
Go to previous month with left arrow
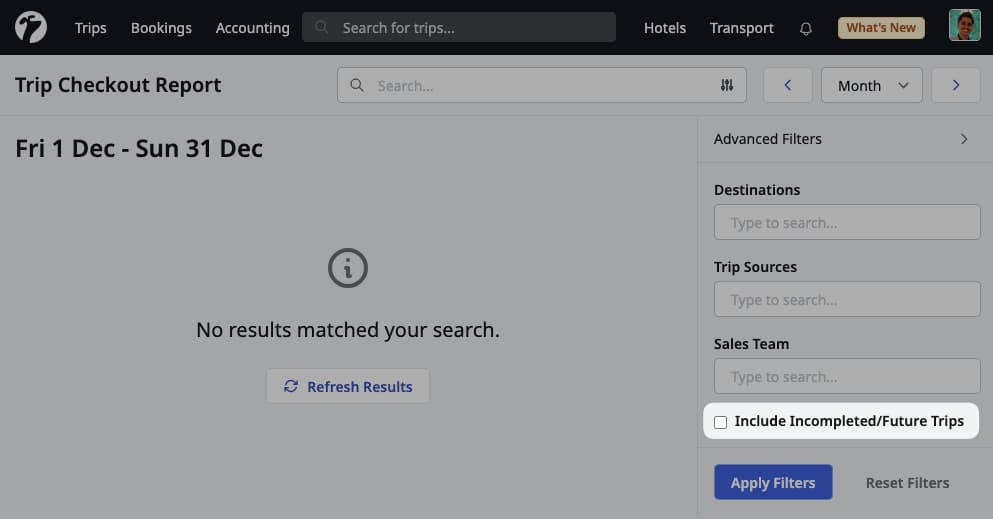pyautogui.click(x=788, y=86)
